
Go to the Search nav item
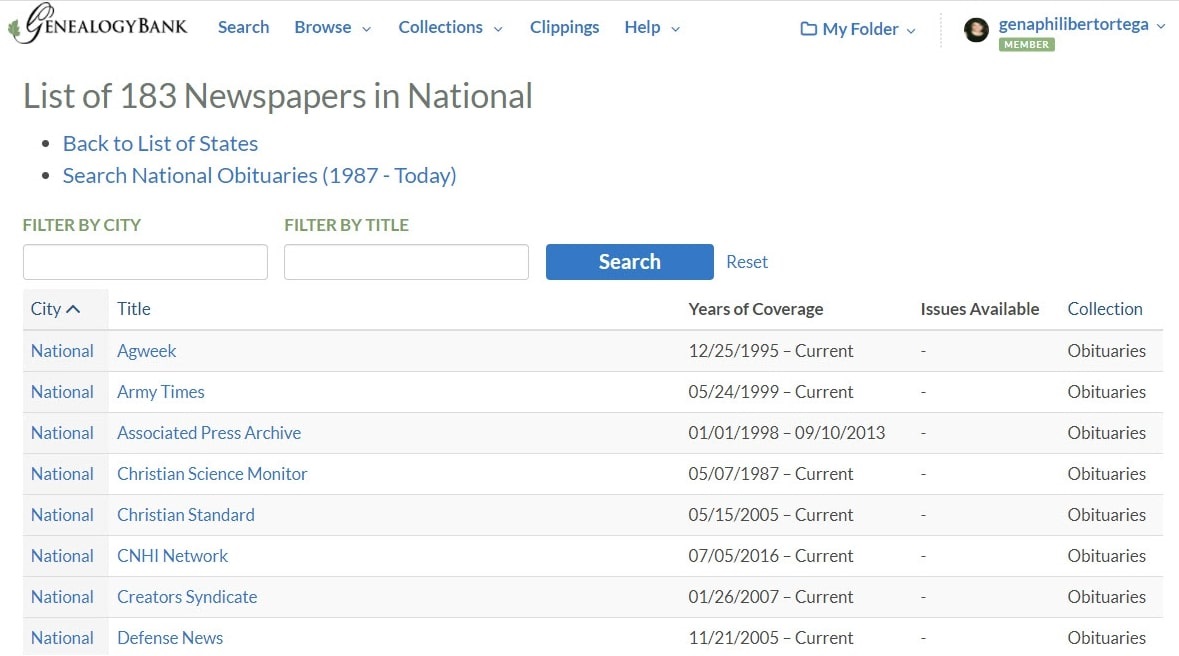[244, 27]
